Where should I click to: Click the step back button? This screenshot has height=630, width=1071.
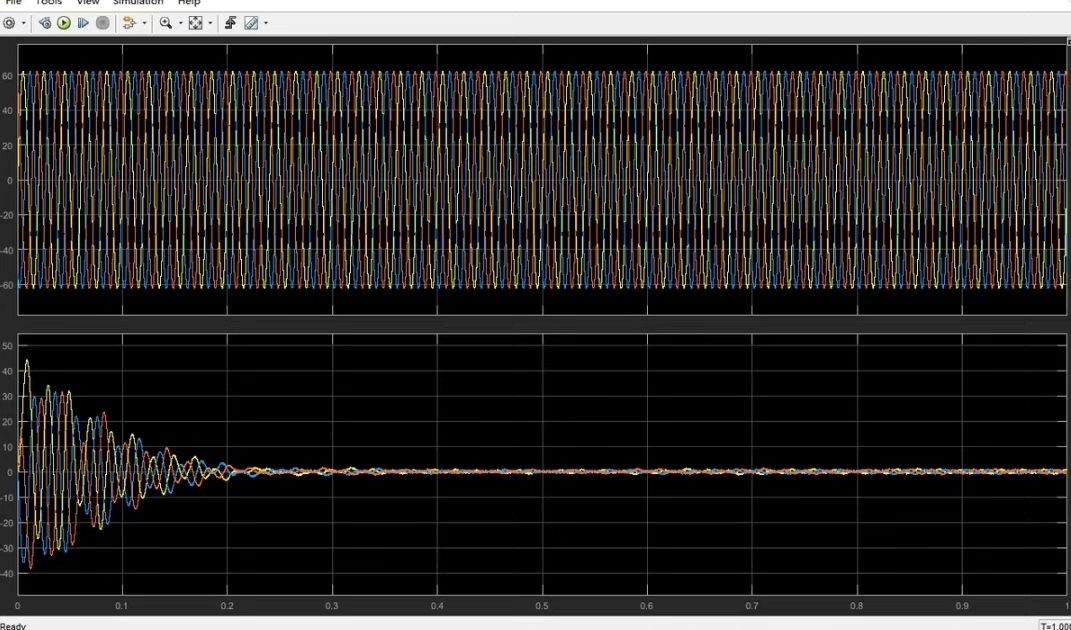45,23
